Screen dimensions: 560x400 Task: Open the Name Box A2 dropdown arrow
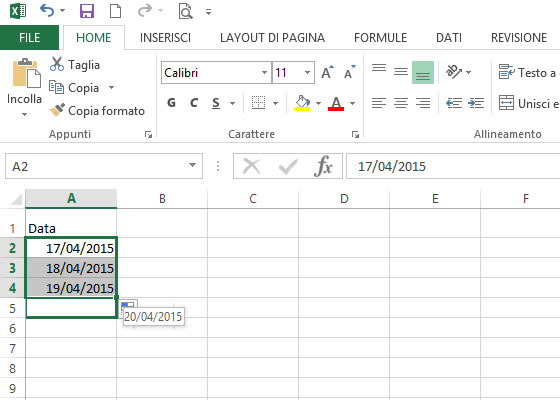click(192, 165)
